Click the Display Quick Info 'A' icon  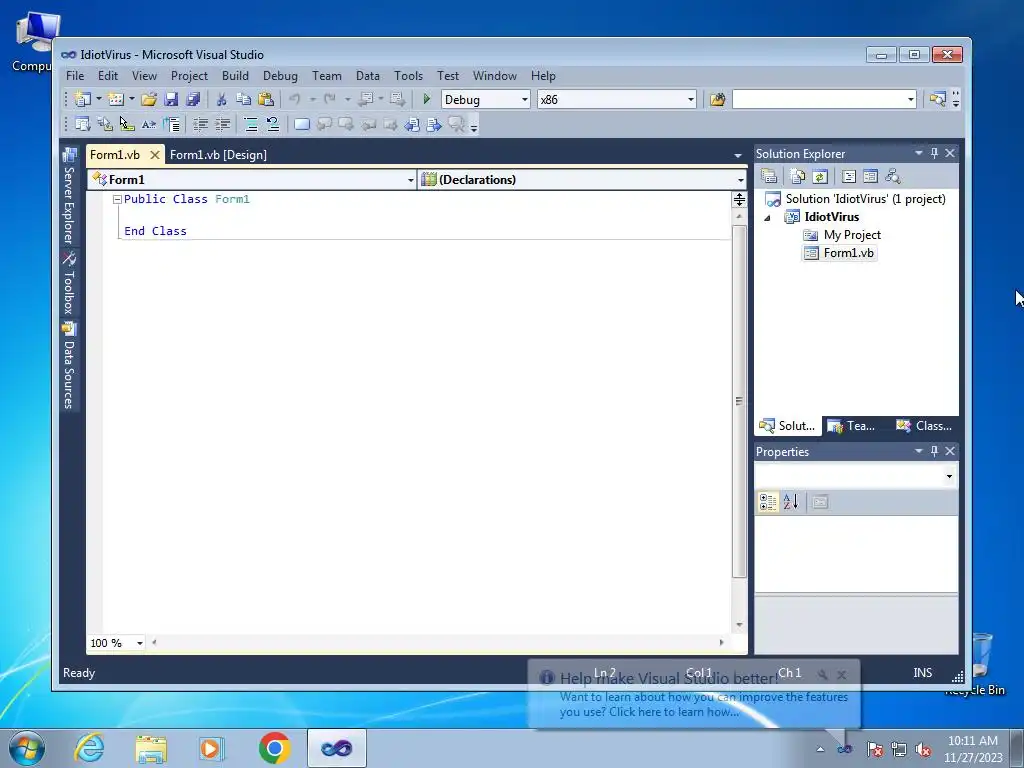(149, 124)
